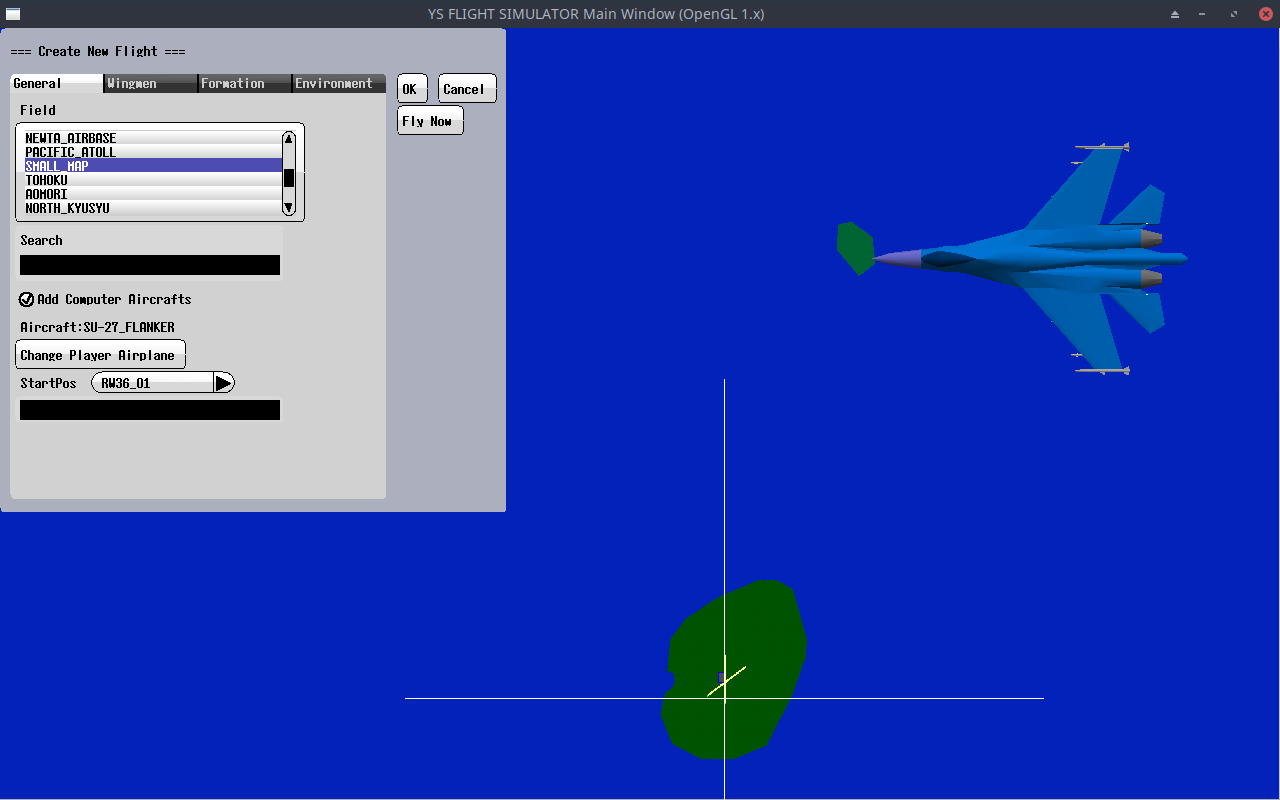Select SMALL_MAP in field list
Image resolution: width=1280 pixels, height=800 pixels.
[153, 166]
